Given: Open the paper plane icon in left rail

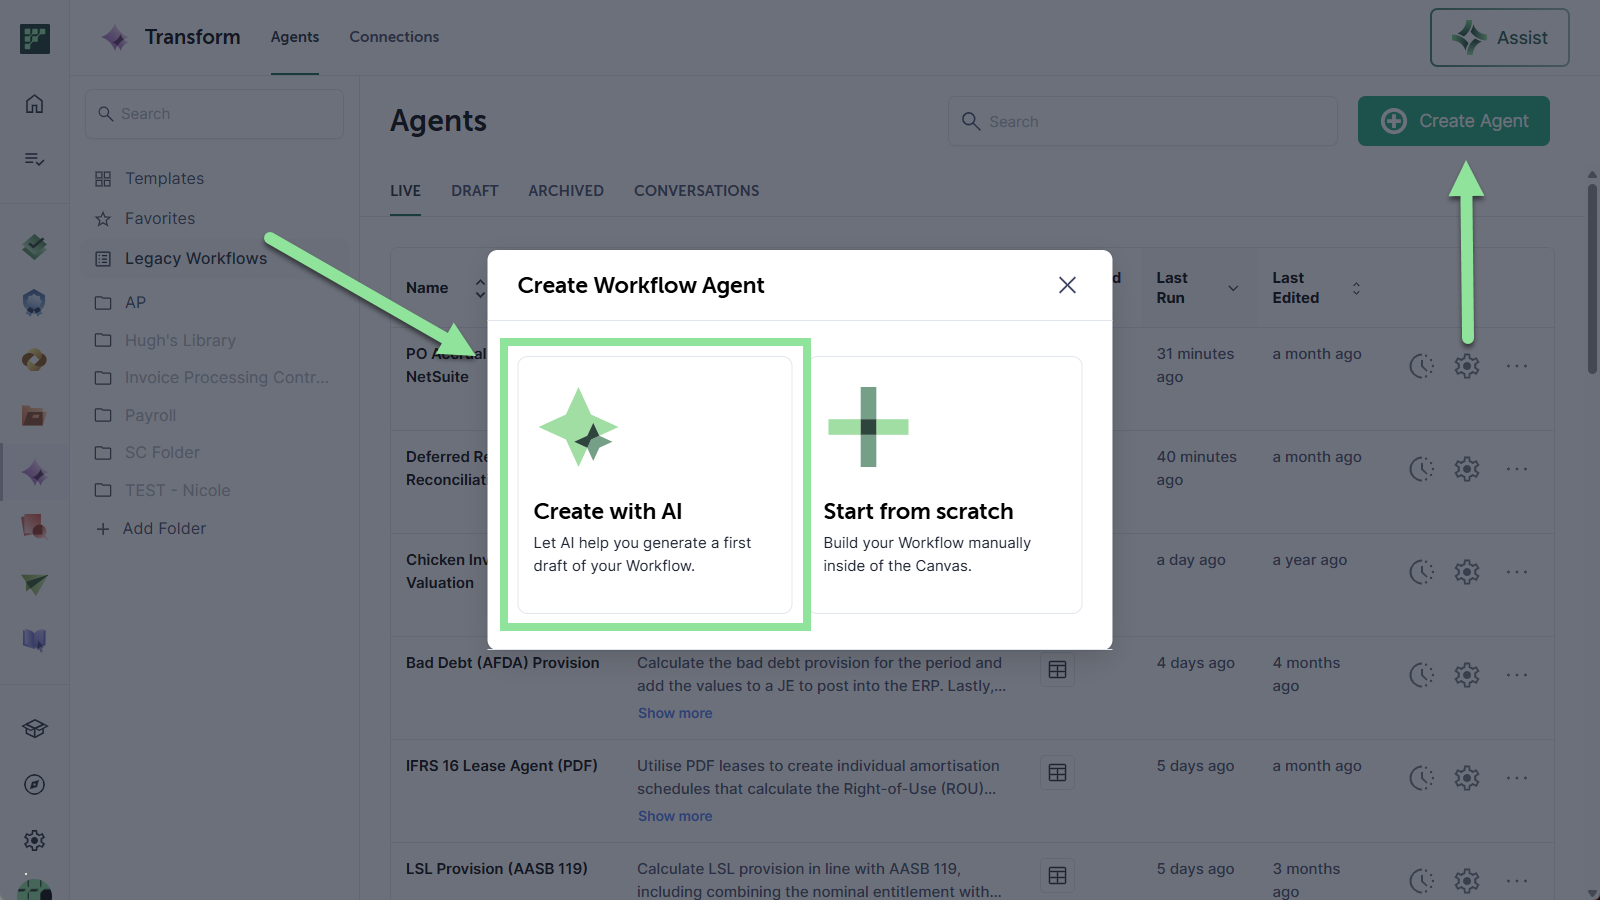Looking at the screenshot, I should (x=34, y=584).
